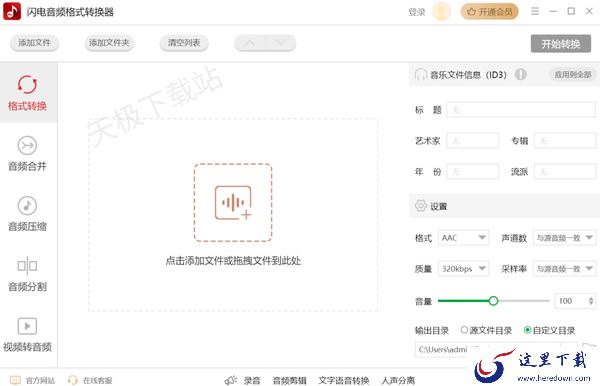Open the hamburger menu icon
Image resolution: width=600 pixels, height=386 pixels.
pos(535,11)
